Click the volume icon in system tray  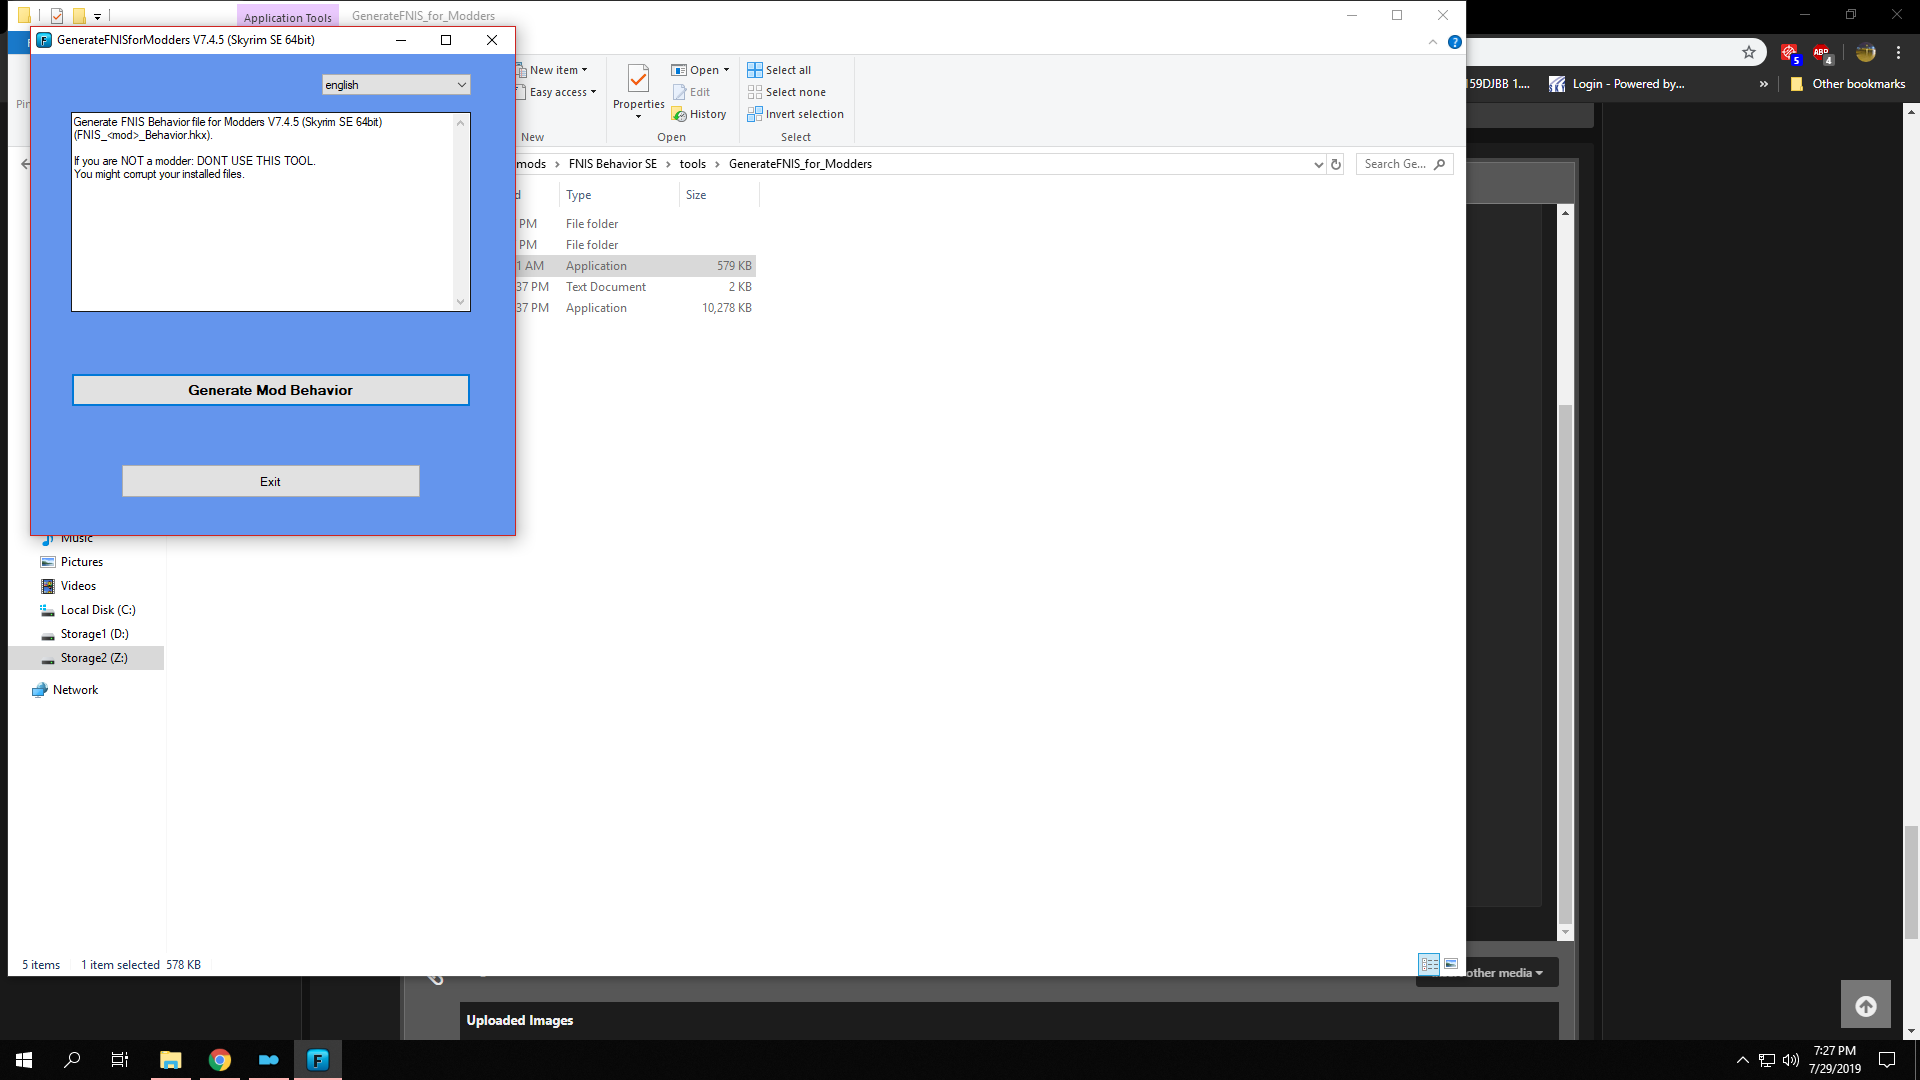tap(1791, 1060)
